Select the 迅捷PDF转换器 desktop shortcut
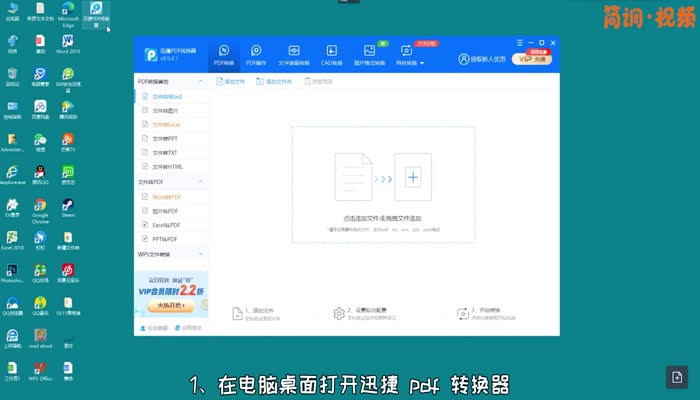The width and height of the screenshot is (700, 400). [96, 14]
